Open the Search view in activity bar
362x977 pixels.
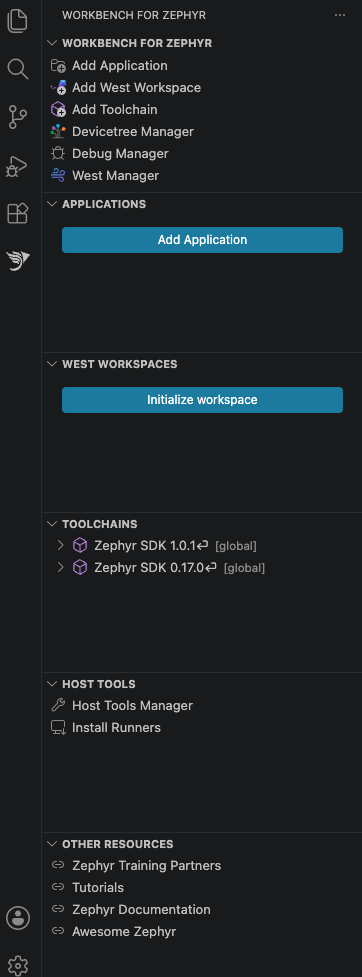coord(17,69)
